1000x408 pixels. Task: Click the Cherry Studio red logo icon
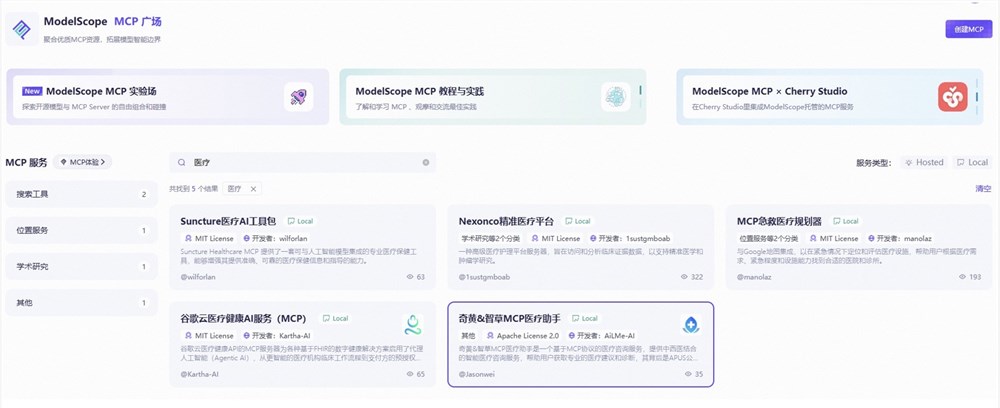pos(953,97)
